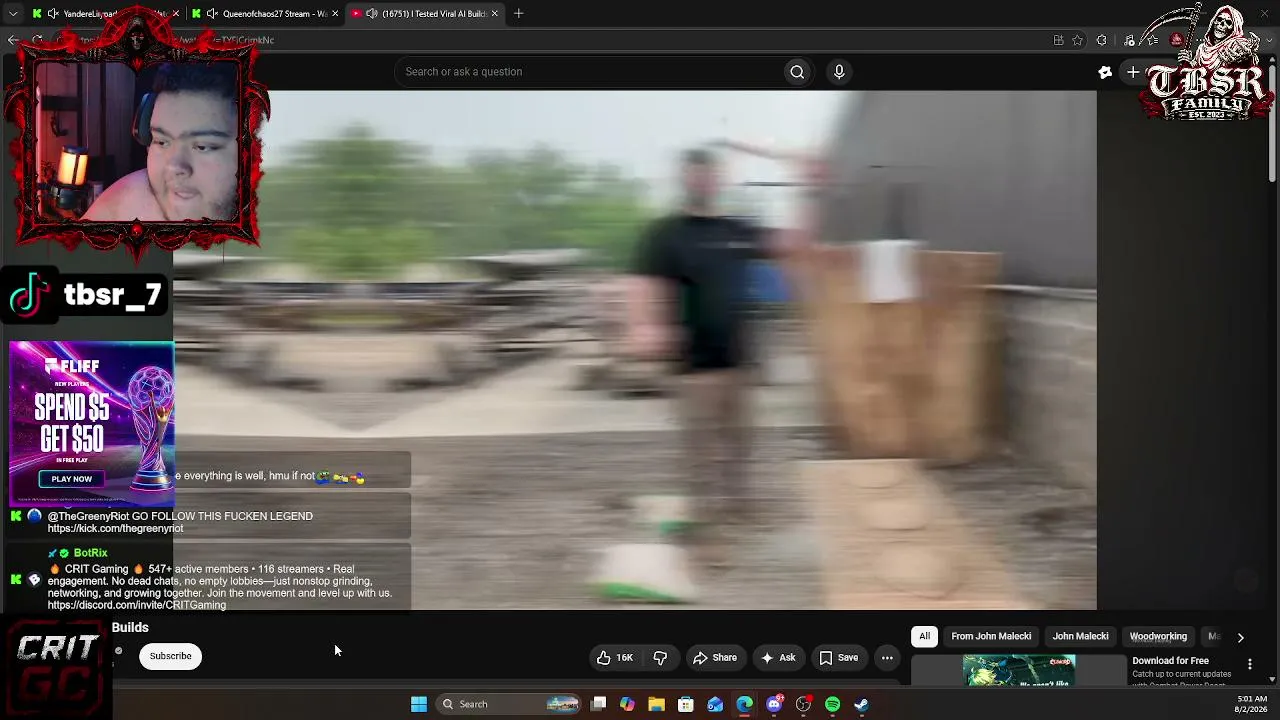Viewport: 1280px width, 720px height.
Task: Mute audio on the VandereLilypad tab
Action: pyautogui.click(x=52, y=14)
